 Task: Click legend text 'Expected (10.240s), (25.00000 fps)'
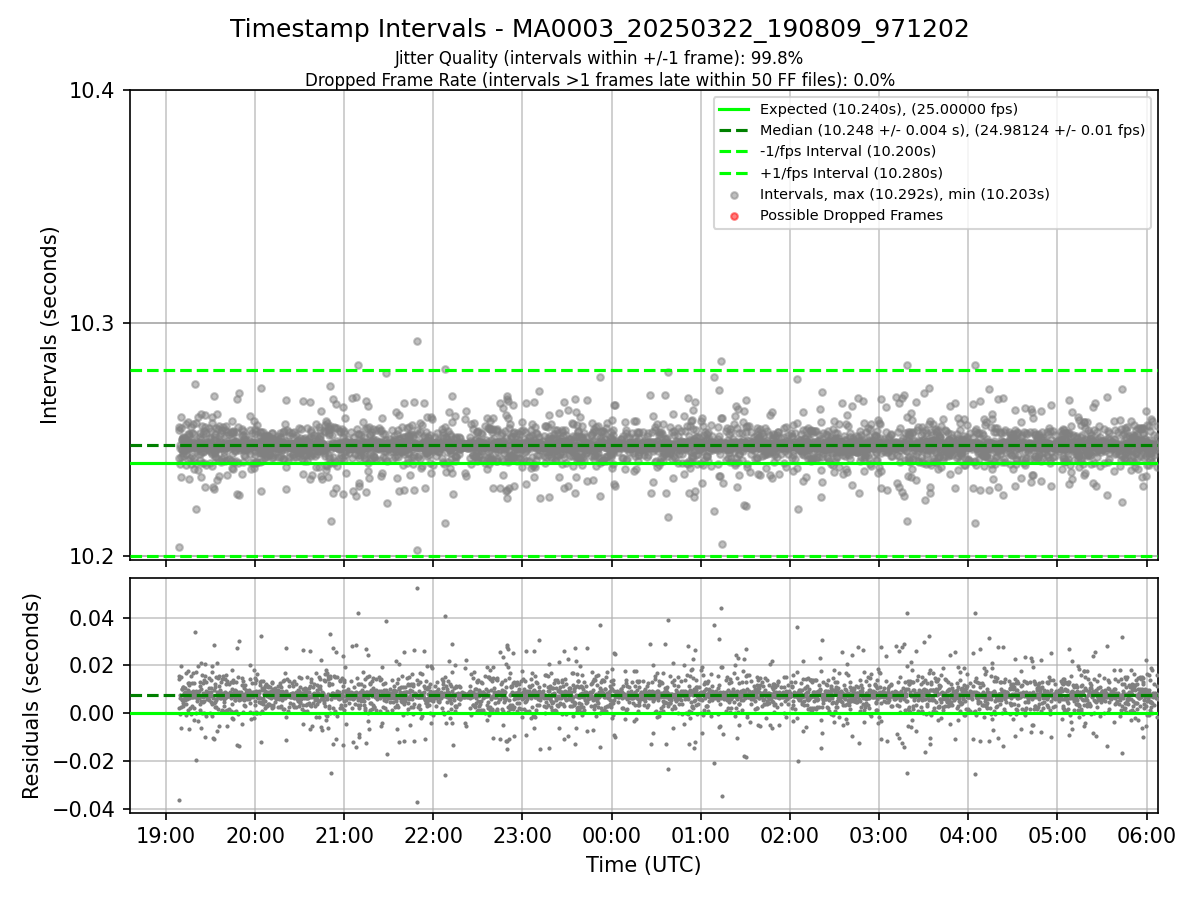889,109
